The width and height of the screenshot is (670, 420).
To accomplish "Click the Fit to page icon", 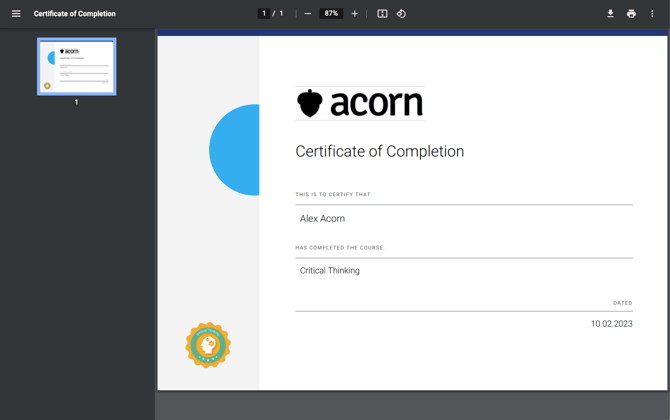I will [382, 14].
